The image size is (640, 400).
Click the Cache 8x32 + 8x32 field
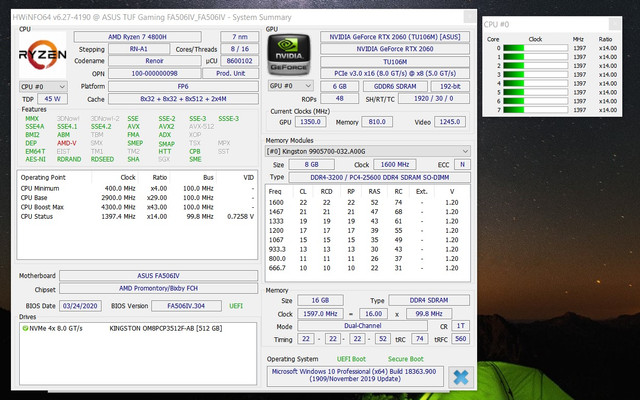click(x=183, y=99)
